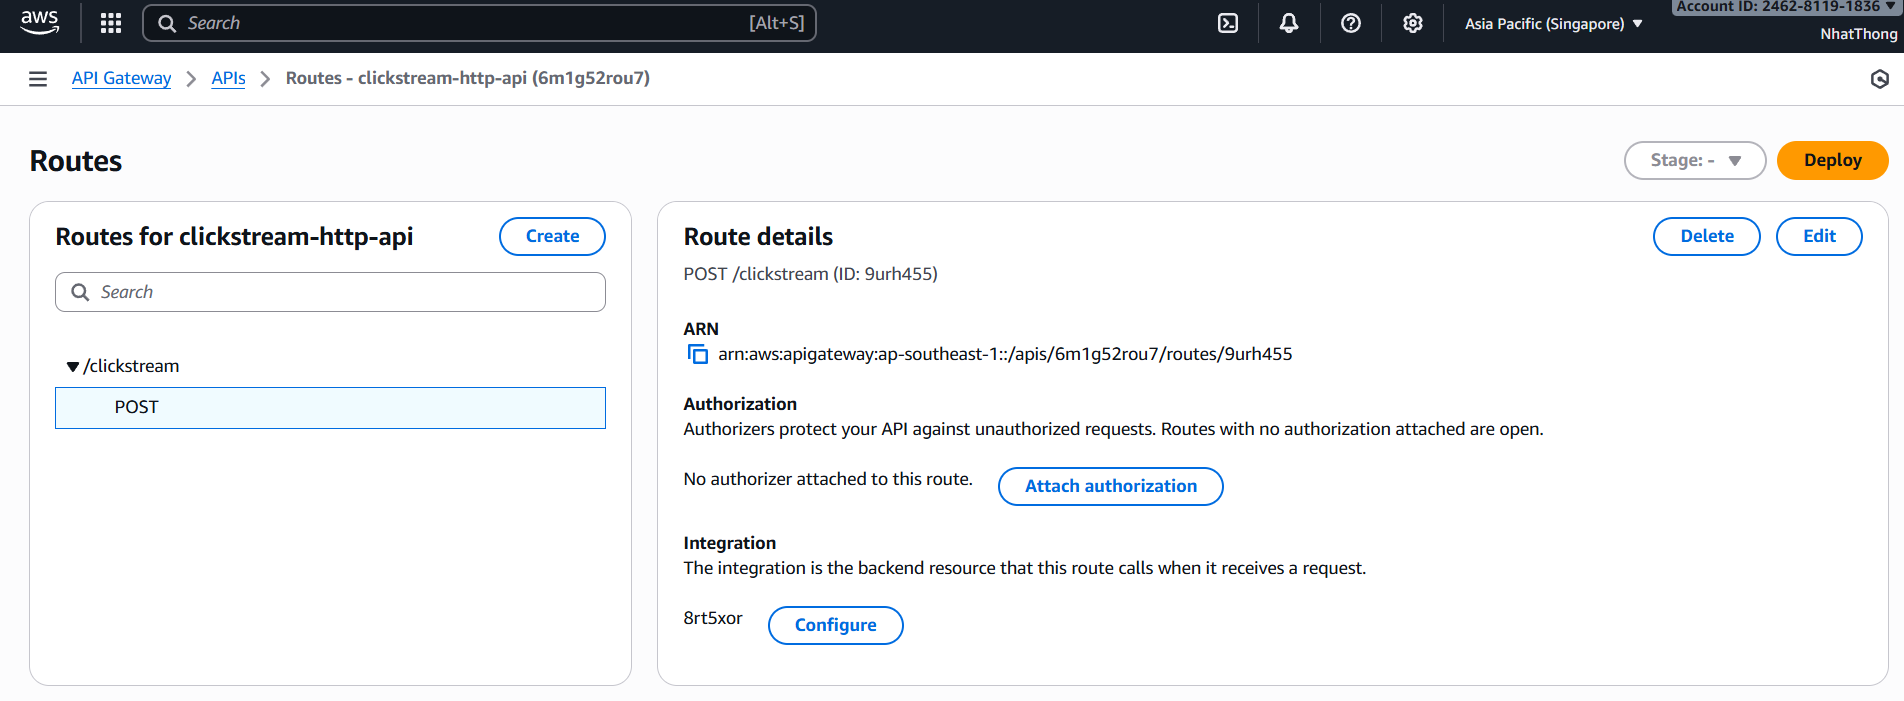Open the AWS services grid menu

[111, 23]
